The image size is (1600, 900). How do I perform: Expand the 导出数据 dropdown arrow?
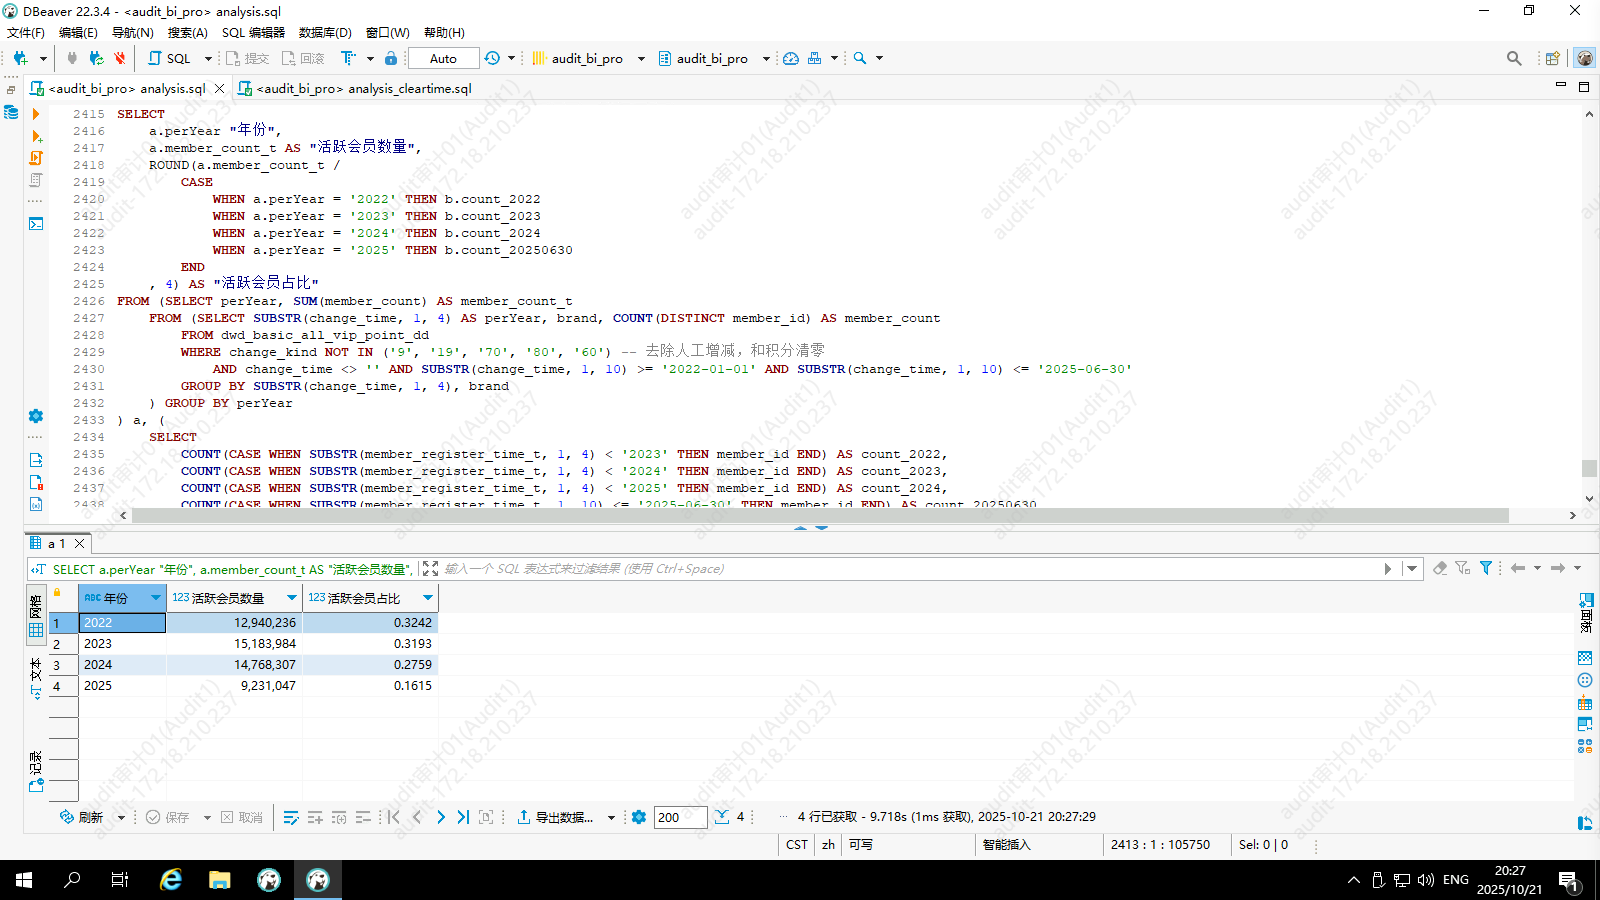(x=611, y=818)
